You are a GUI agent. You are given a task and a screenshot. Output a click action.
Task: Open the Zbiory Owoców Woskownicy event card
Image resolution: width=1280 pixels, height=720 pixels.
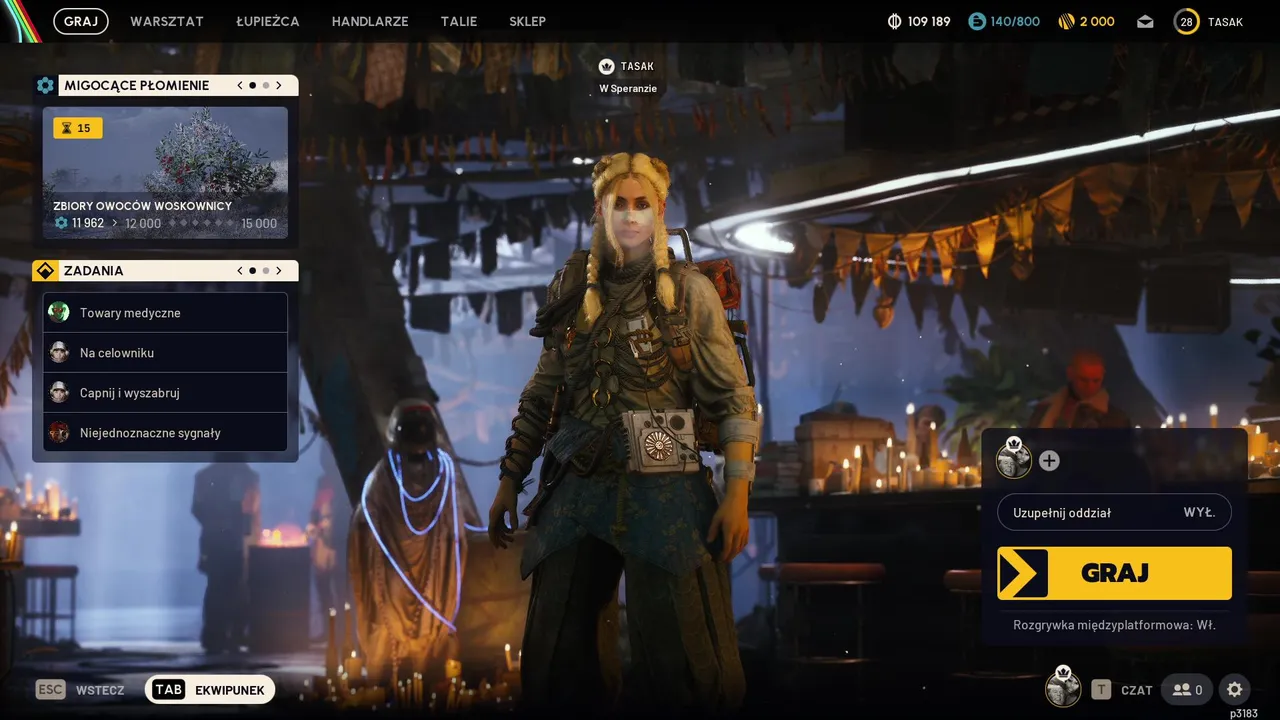165,173
